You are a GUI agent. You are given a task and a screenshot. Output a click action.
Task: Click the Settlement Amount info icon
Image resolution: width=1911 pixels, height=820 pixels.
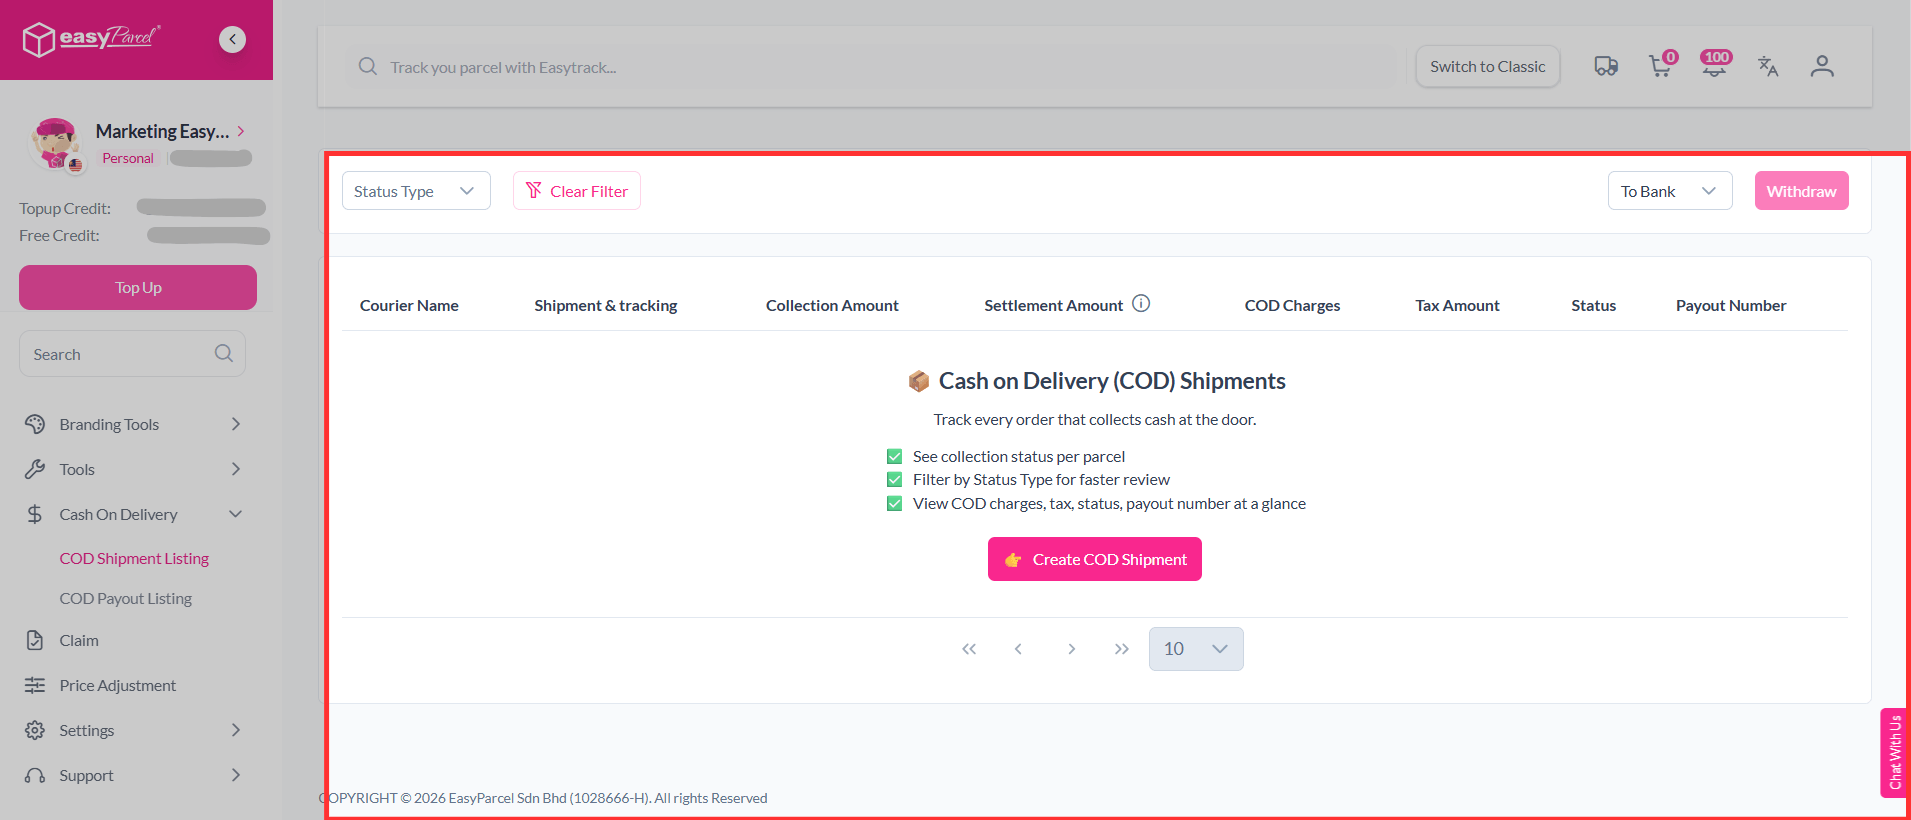pos(1141,304)
